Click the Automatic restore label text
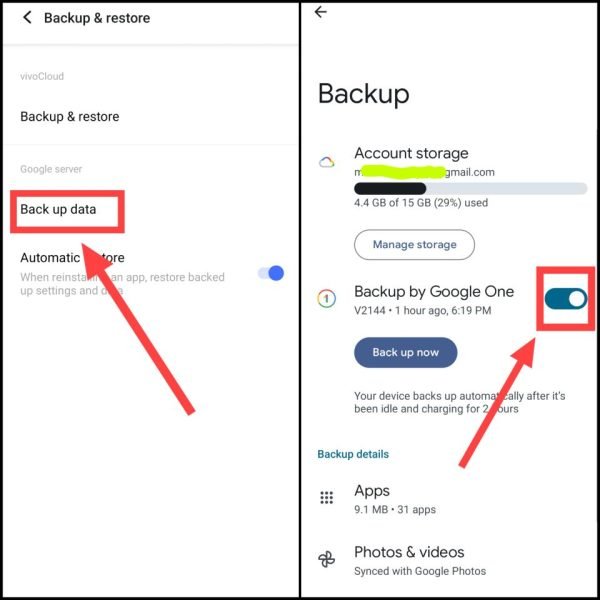Image resolution: width=600 pixels, height=600 pixels. 72,258
